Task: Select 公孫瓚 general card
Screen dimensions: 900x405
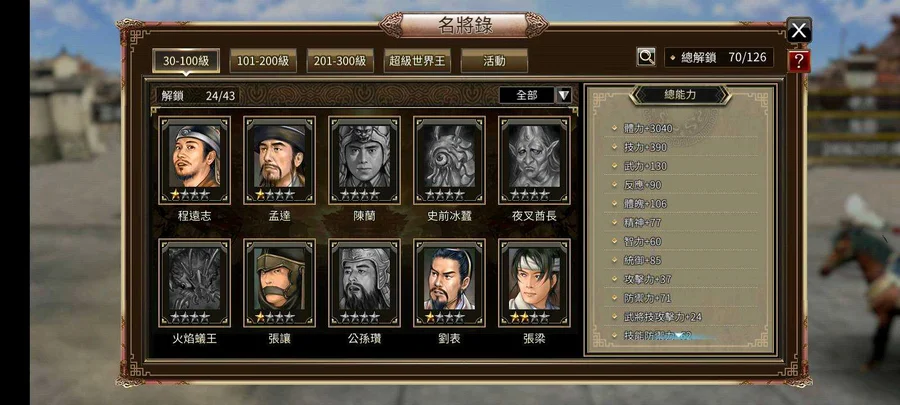Action: (364, 283)
